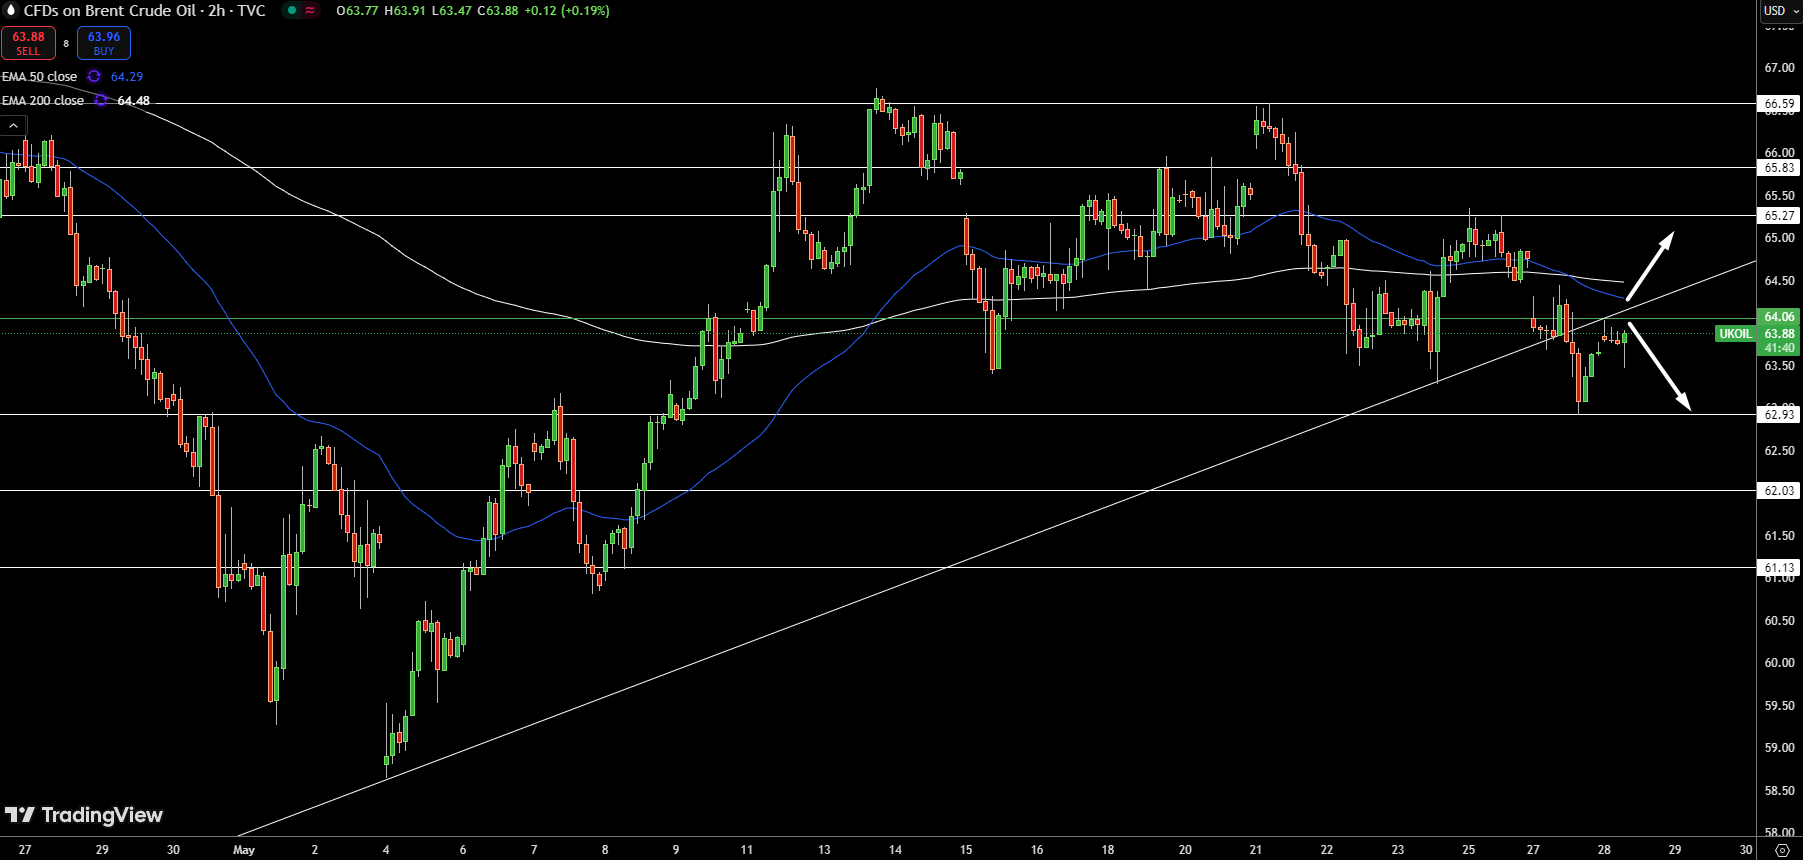Click the 41:40 bar countdown label
Viewport: 1803px width, 860px height.
tap(1779, 348)
